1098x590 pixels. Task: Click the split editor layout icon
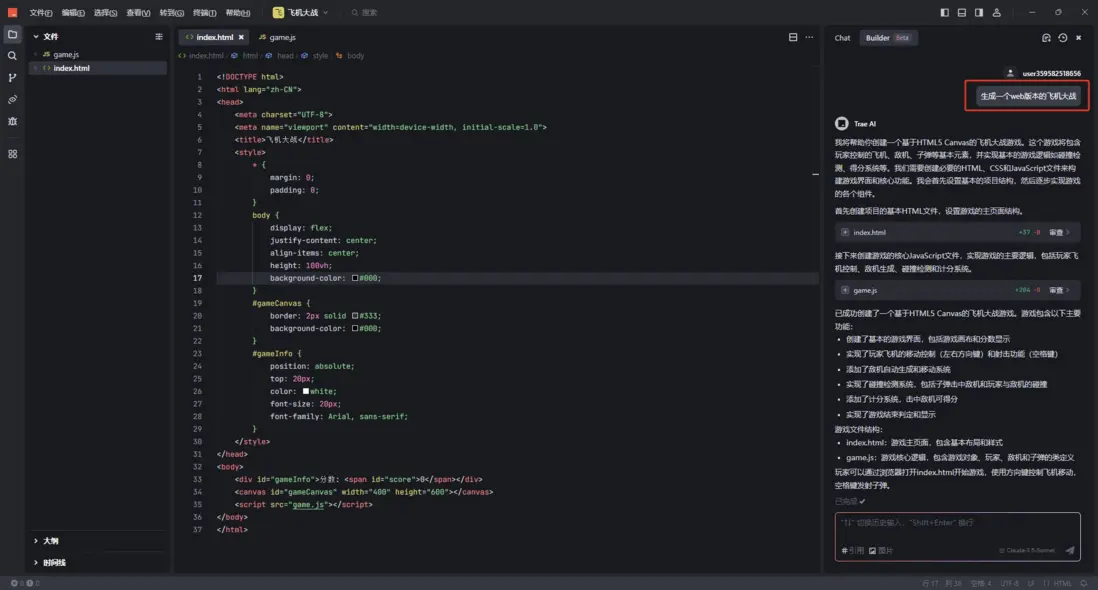[x=793, y=37]
